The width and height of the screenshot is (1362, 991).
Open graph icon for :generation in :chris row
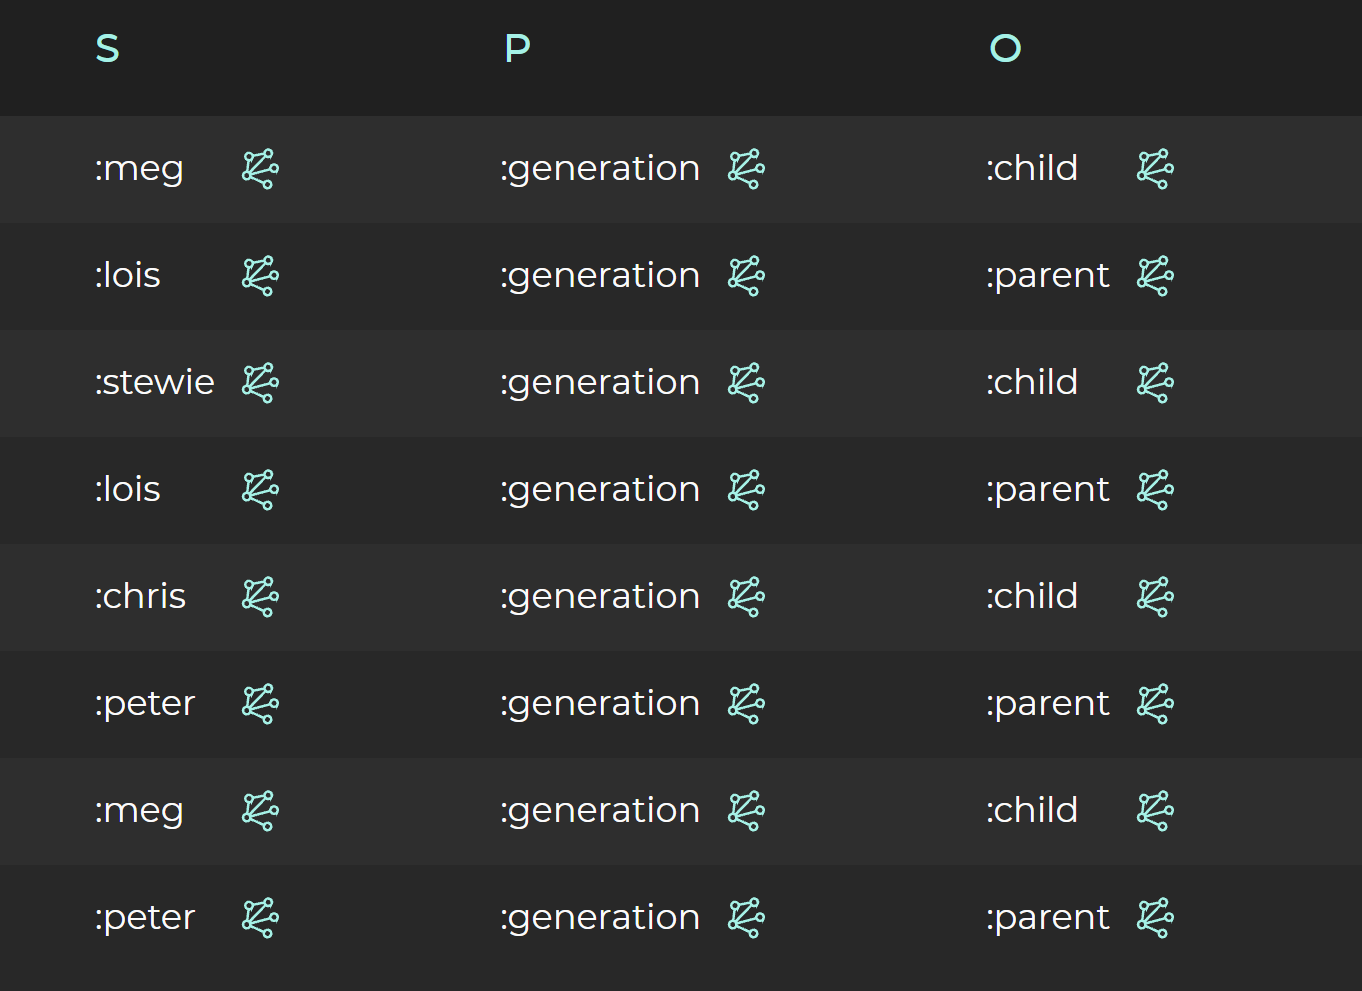746,597
